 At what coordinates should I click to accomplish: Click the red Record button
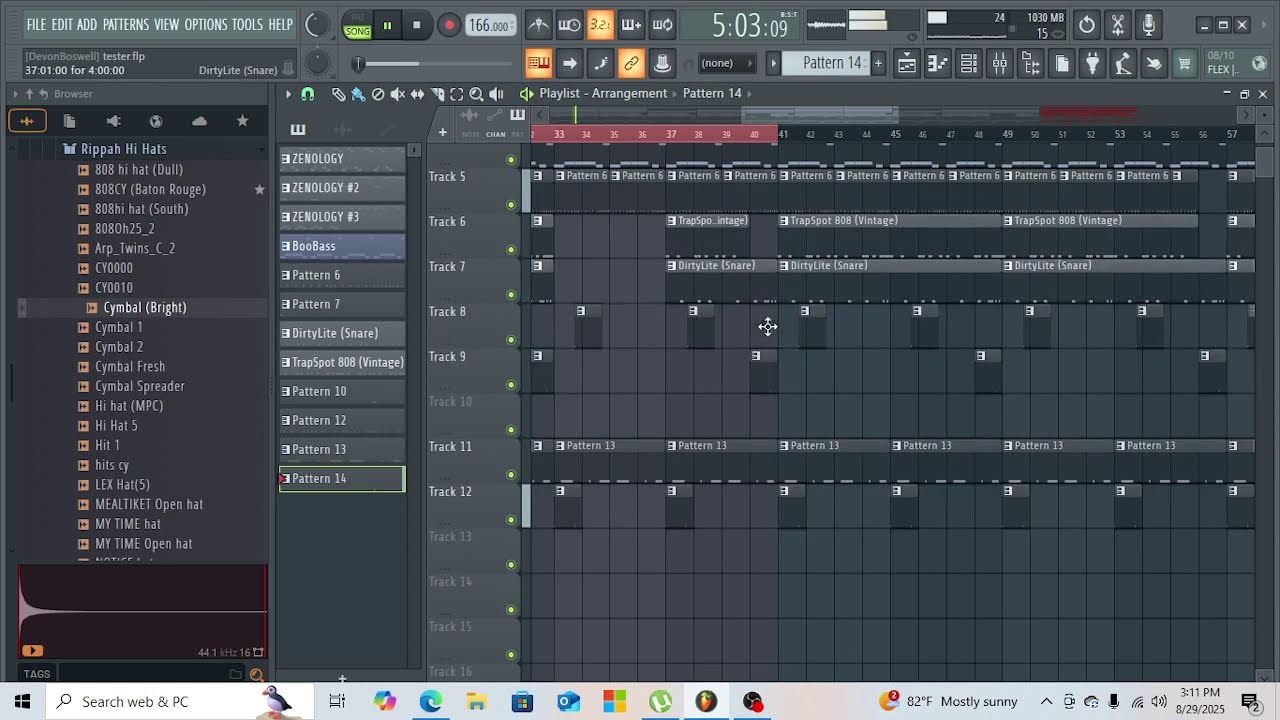tap(449, 25)
